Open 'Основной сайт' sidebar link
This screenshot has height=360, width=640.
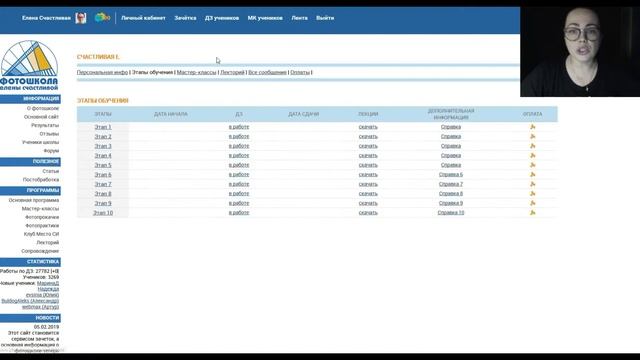(x=41, y=117)
